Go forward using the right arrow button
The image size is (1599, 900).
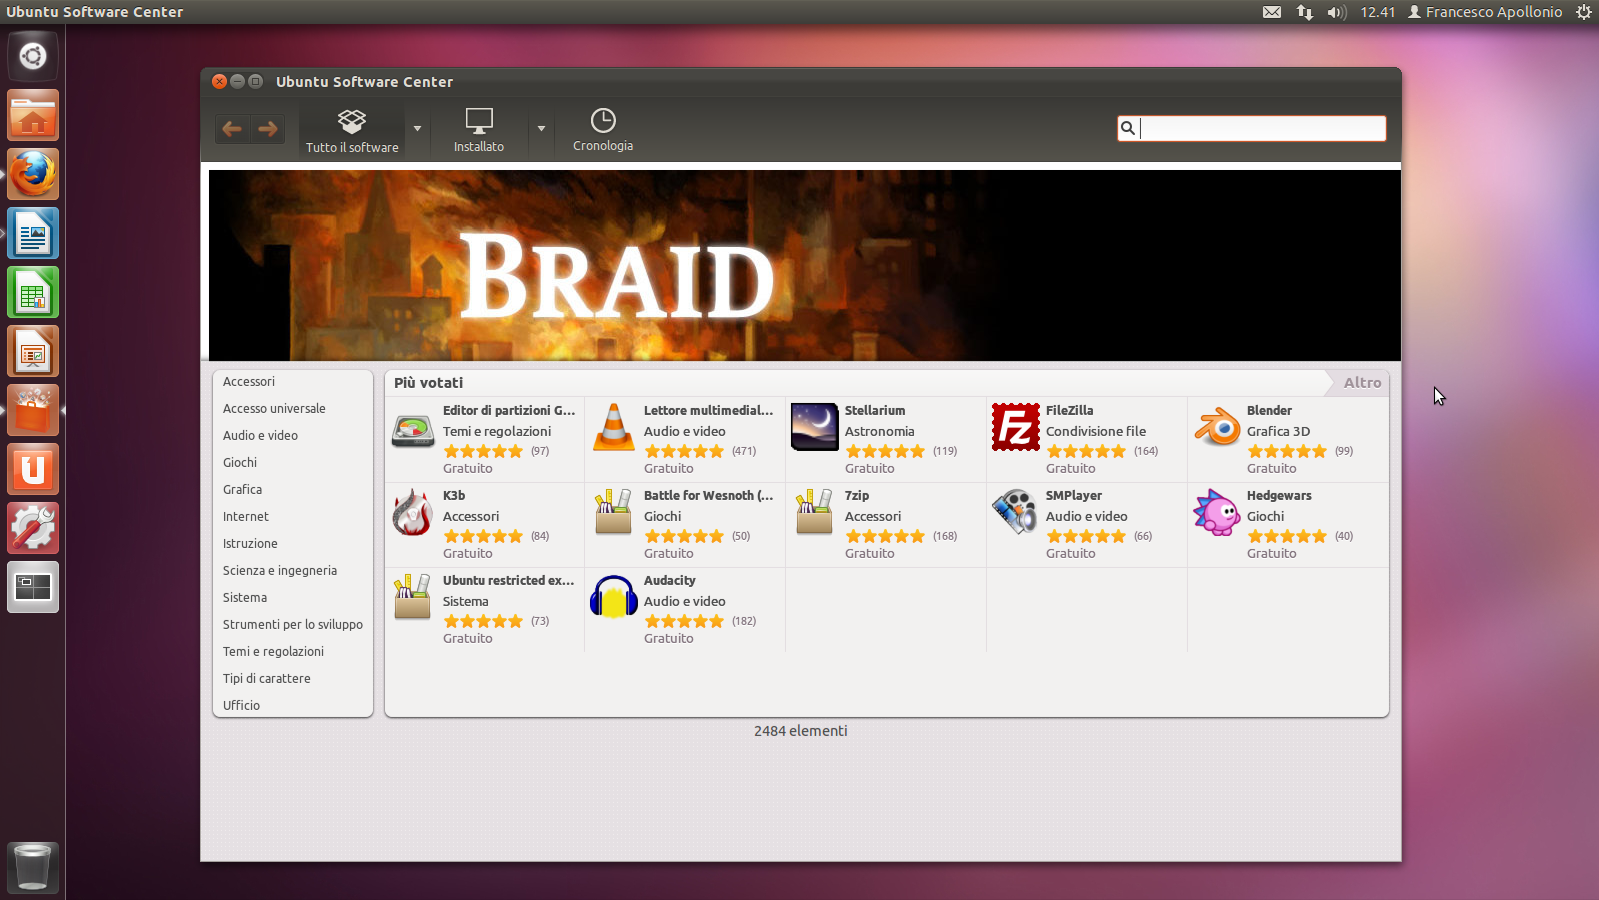coord(267,129)
